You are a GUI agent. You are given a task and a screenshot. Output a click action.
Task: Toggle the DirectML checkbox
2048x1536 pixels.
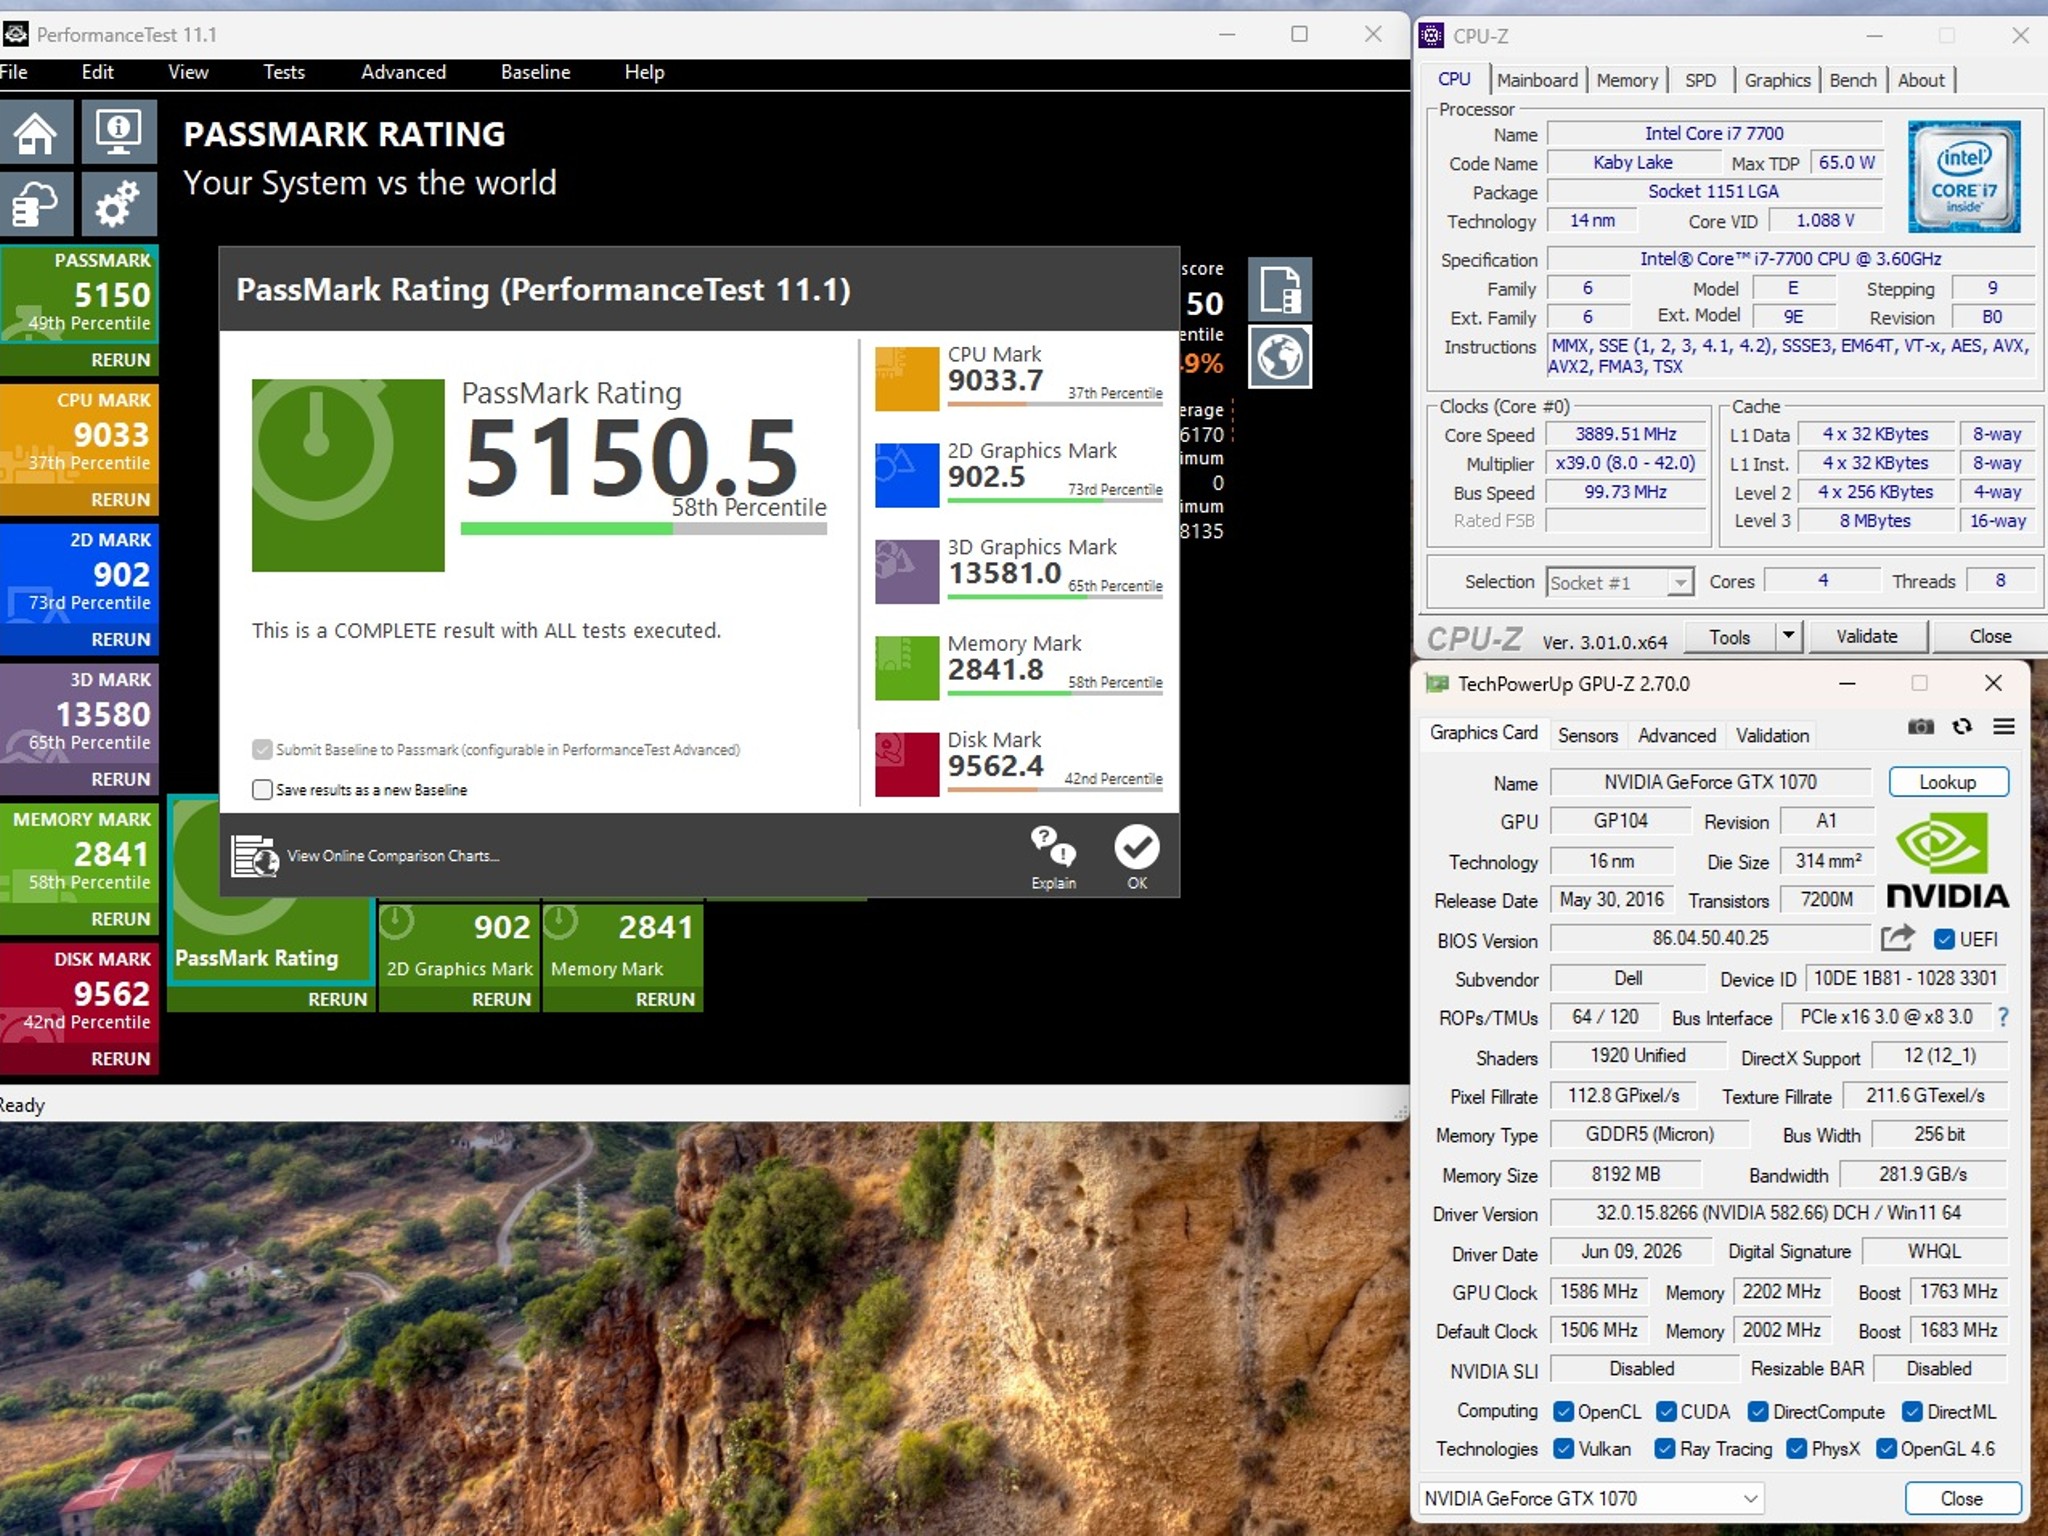(x=1912, y=1412)
